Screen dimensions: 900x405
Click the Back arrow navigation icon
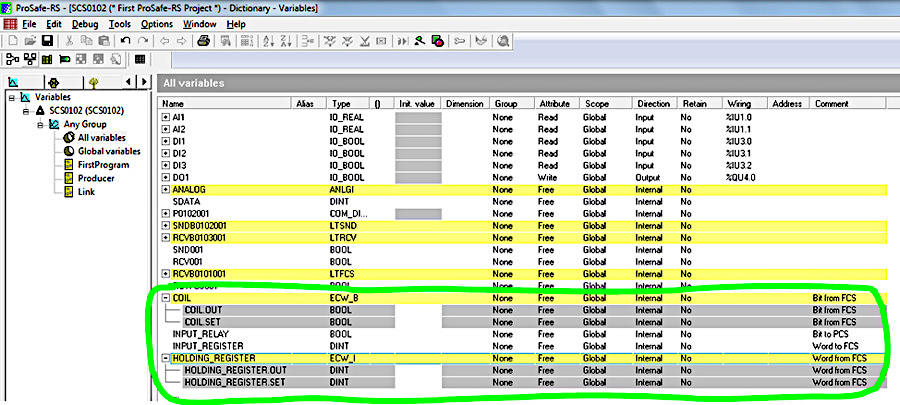coord(165,41)
